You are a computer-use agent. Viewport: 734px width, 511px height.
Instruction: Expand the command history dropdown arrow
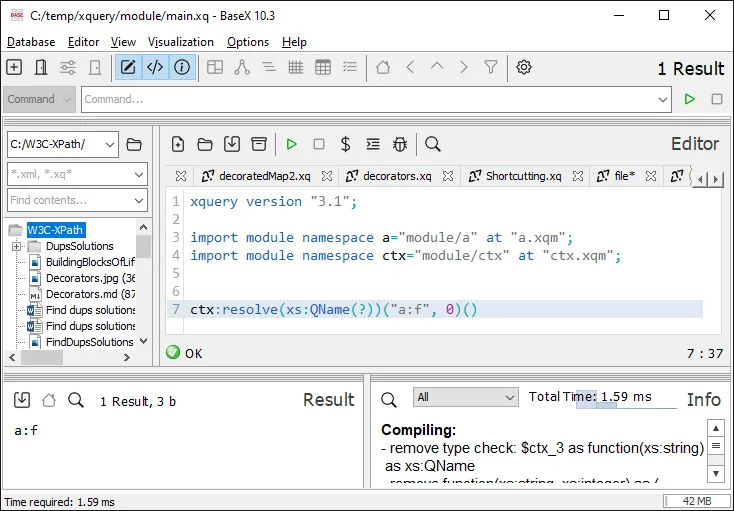pyautogui.click(x=663, y=99)
